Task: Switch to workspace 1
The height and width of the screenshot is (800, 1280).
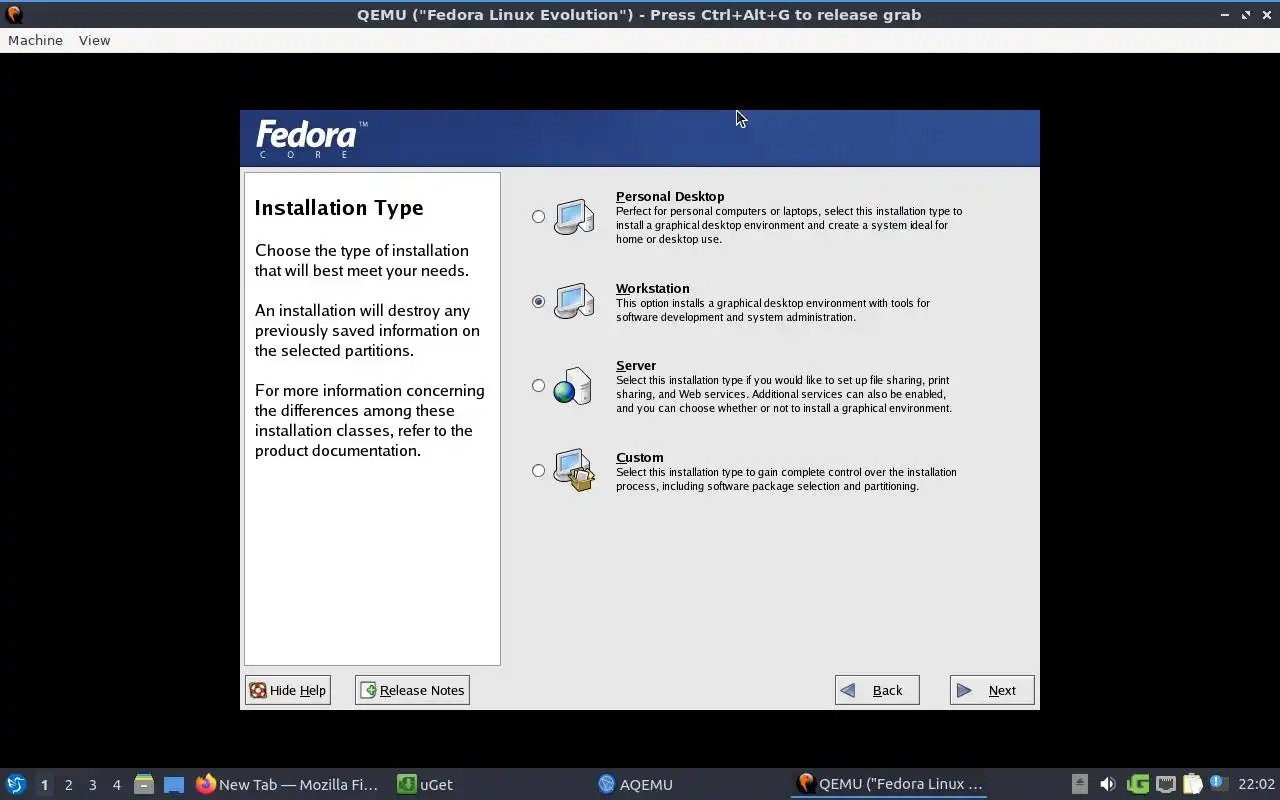Action: coord(44,785)
